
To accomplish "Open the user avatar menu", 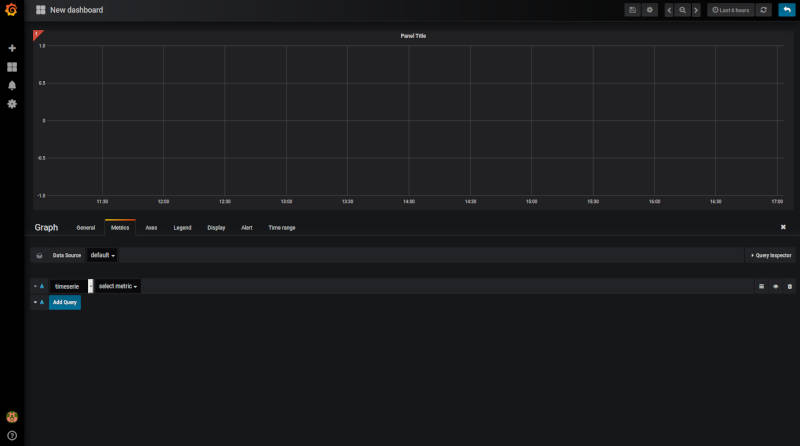I will (x=12, y=417).
